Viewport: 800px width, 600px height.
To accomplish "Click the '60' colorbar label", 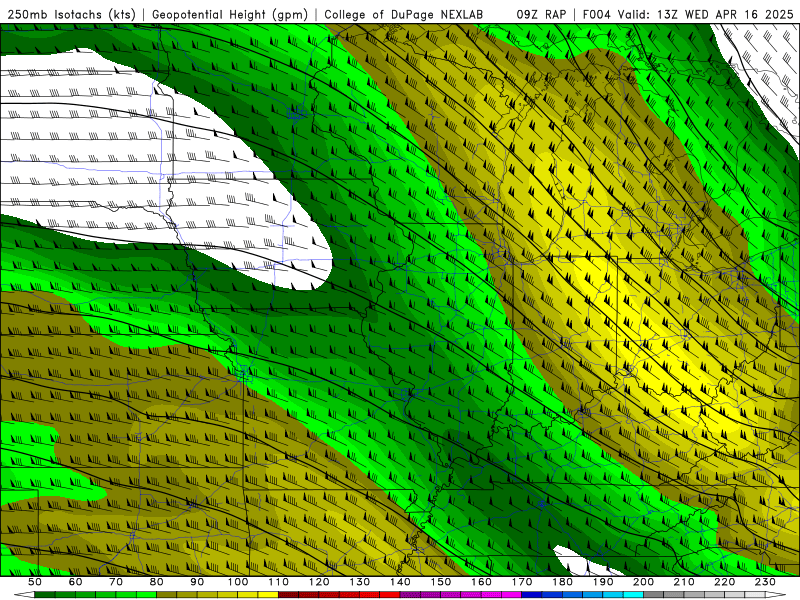I will 75,582.
